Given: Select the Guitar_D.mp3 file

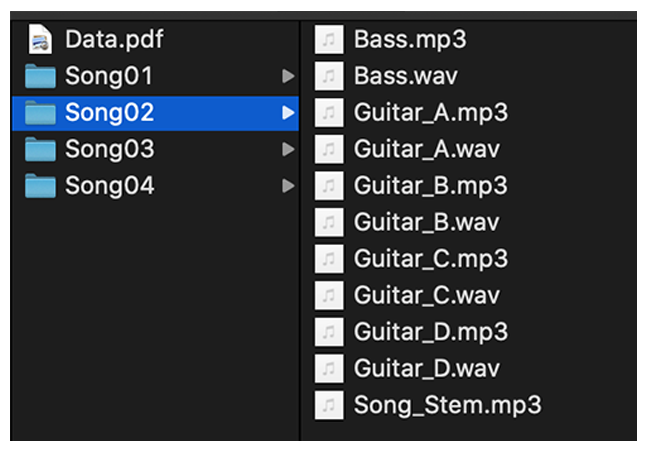Looking at the screenshot, I should tap(431, 332).
